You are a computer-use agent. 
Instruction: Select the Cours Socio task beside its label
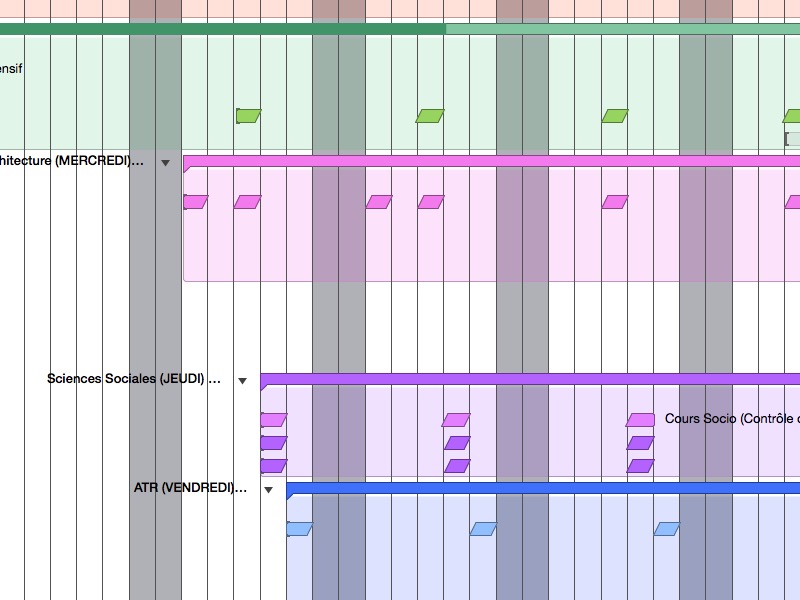pos(640,420)
